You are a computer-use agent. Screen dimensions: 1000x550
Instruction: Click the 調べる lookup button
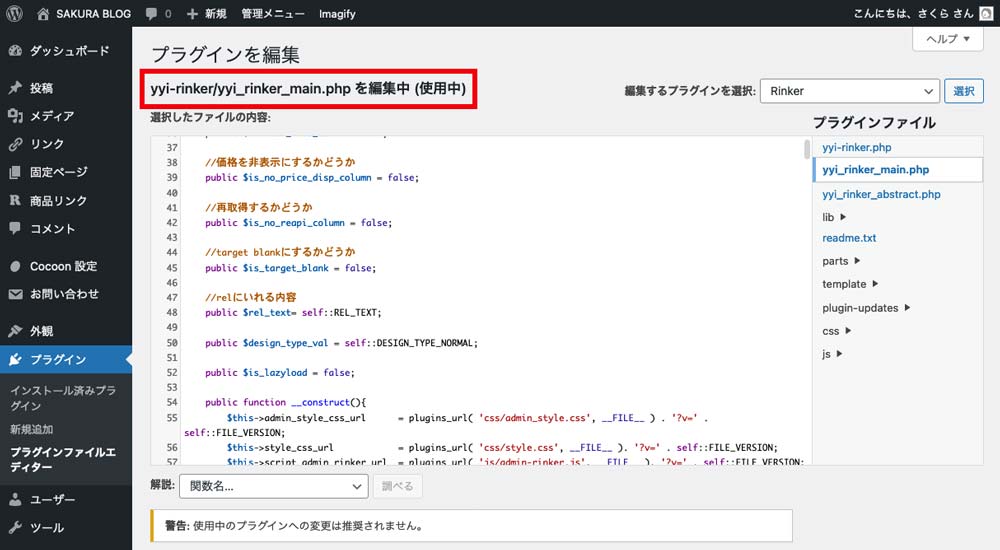click(x=397, y=486)
